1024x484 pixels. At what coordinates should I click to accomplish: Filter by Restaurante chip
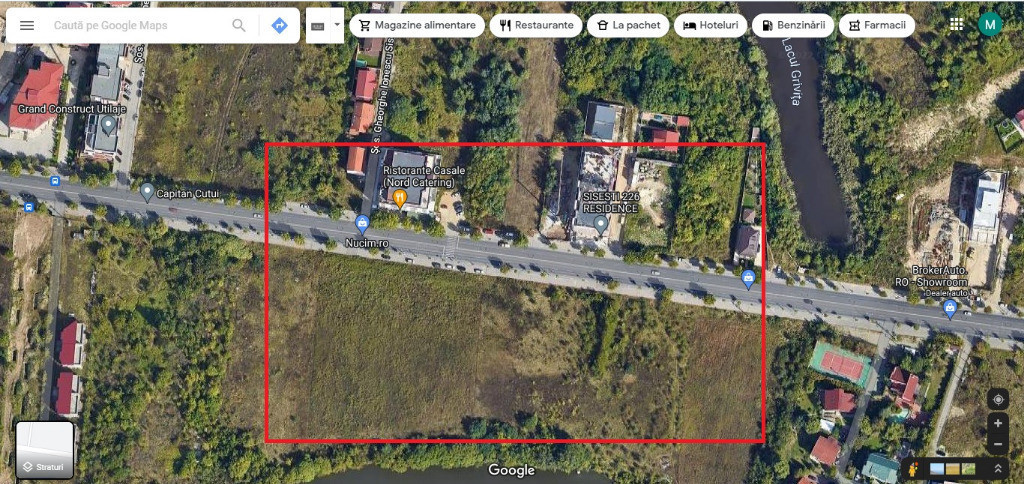[x=536, y=25]
